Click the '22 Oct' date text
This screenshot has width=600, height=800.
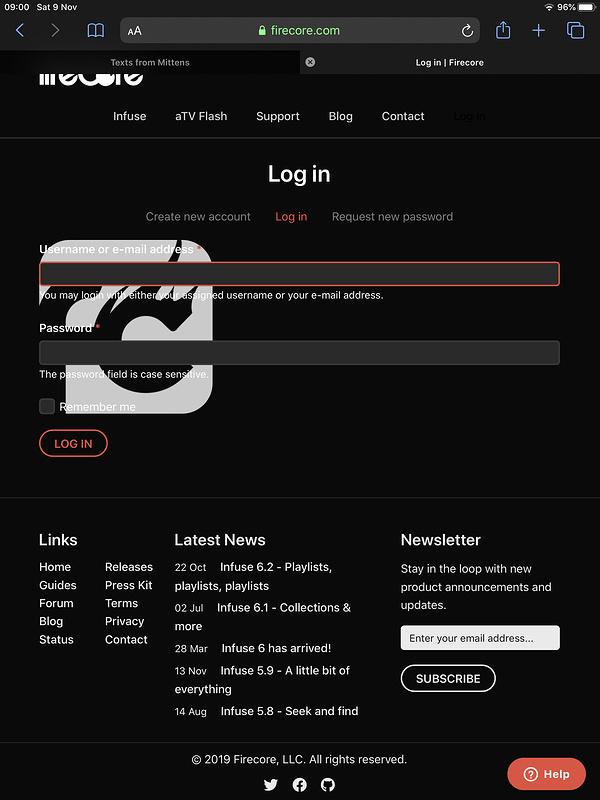190,567
